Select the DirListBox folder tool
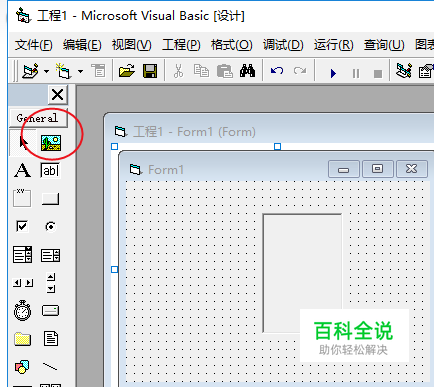Viewport: 434px width, 387px height. 22,339
